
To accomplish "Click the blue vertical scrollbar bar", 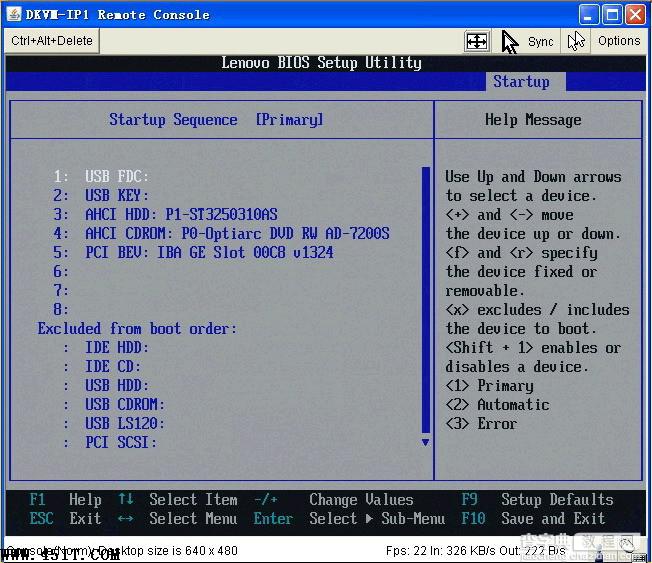I will click(425, 300).
